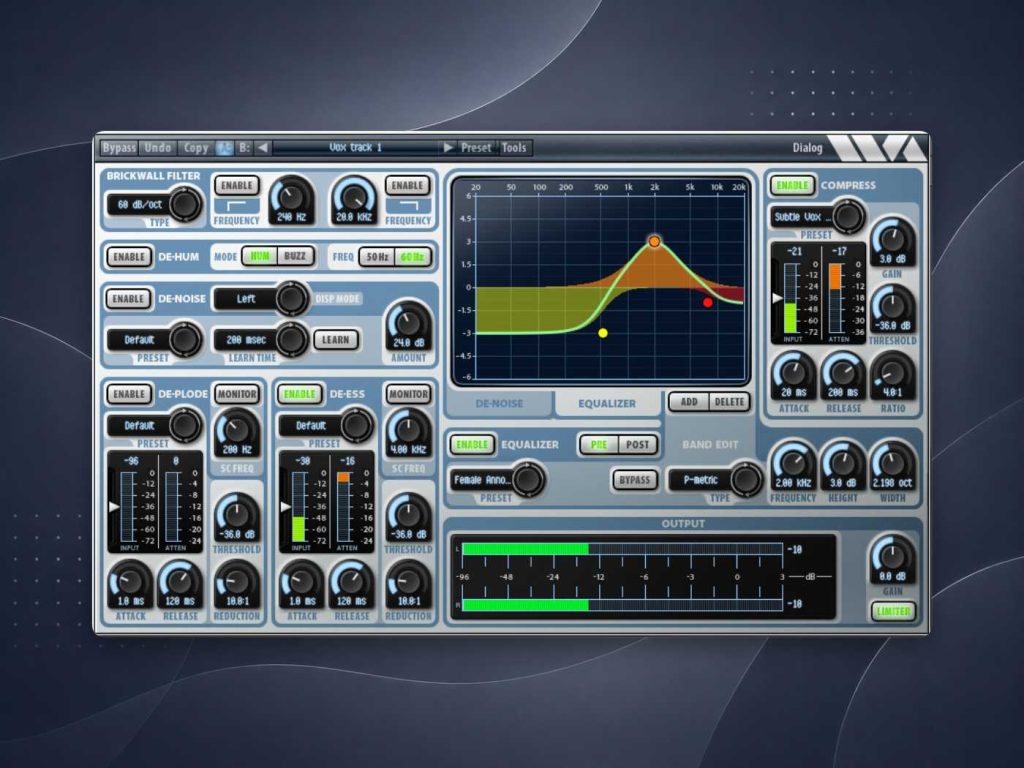Viewport: 1024px width, 768px height.
Task: Click the Compressor input meter threshold arrow
Action: coord(777,298)
